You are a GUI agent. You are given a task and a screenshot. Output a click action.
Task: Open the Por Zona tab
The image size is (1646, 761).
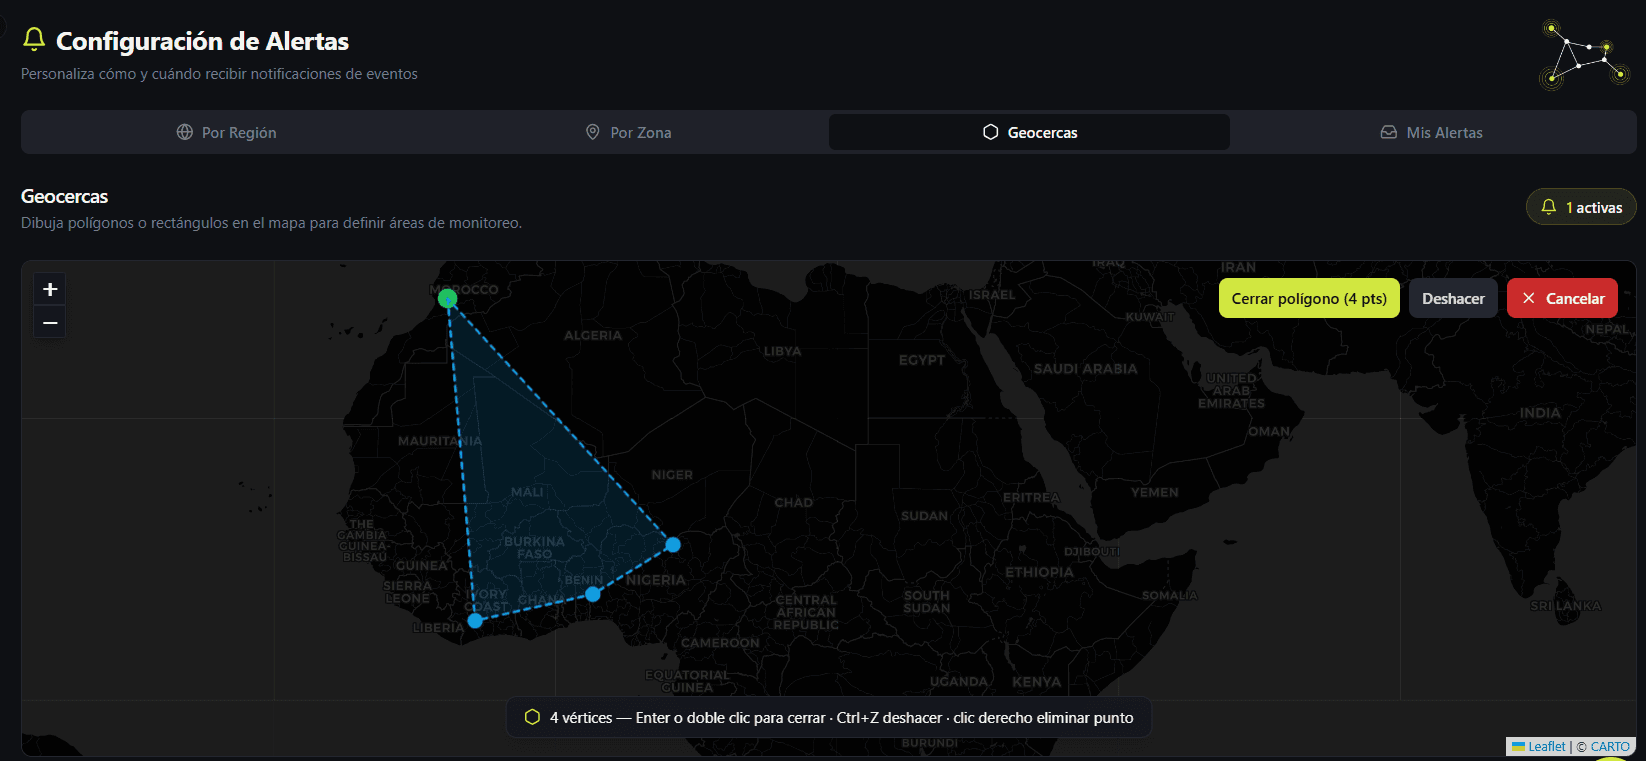(628, 132)
